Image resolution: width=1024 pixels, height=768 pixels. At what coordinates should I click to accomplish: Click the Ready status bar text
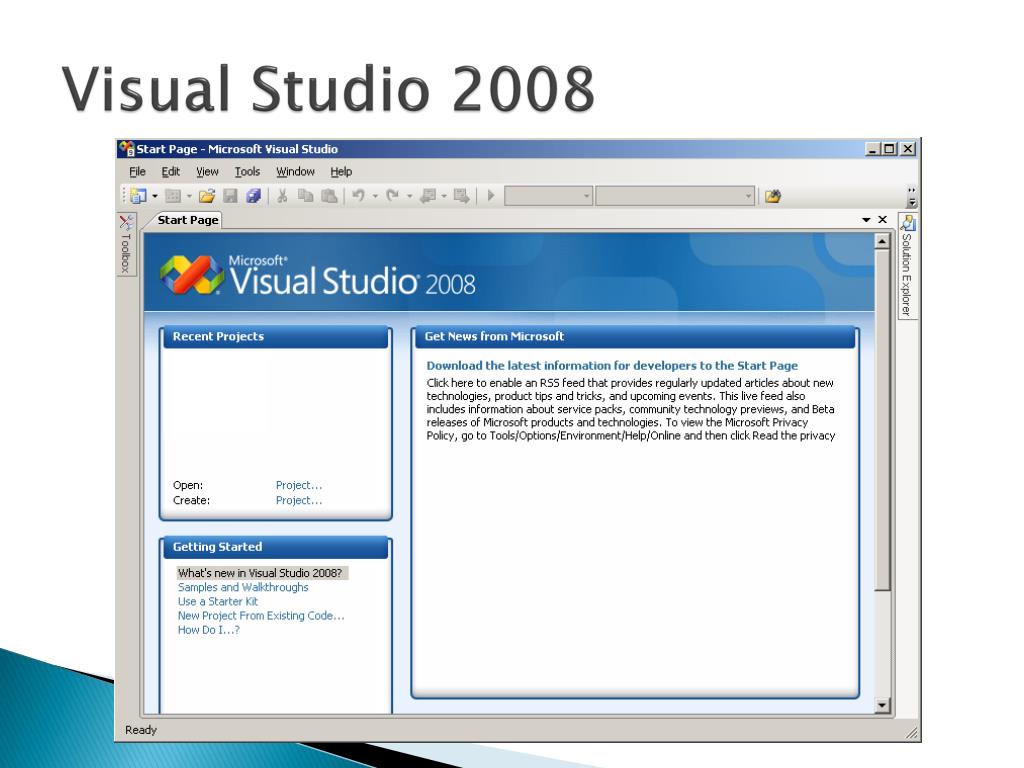141,730
